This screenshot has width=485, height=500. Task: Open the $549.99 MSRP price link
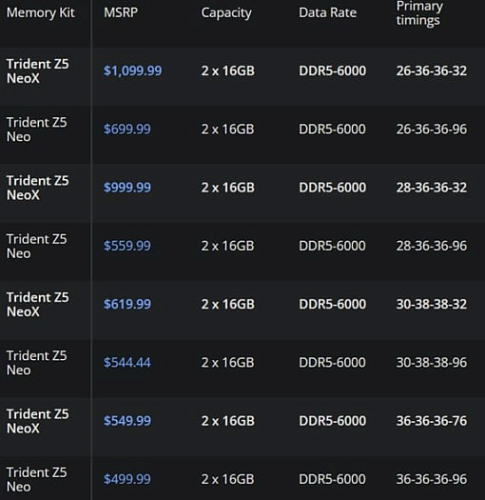point(127,421)
